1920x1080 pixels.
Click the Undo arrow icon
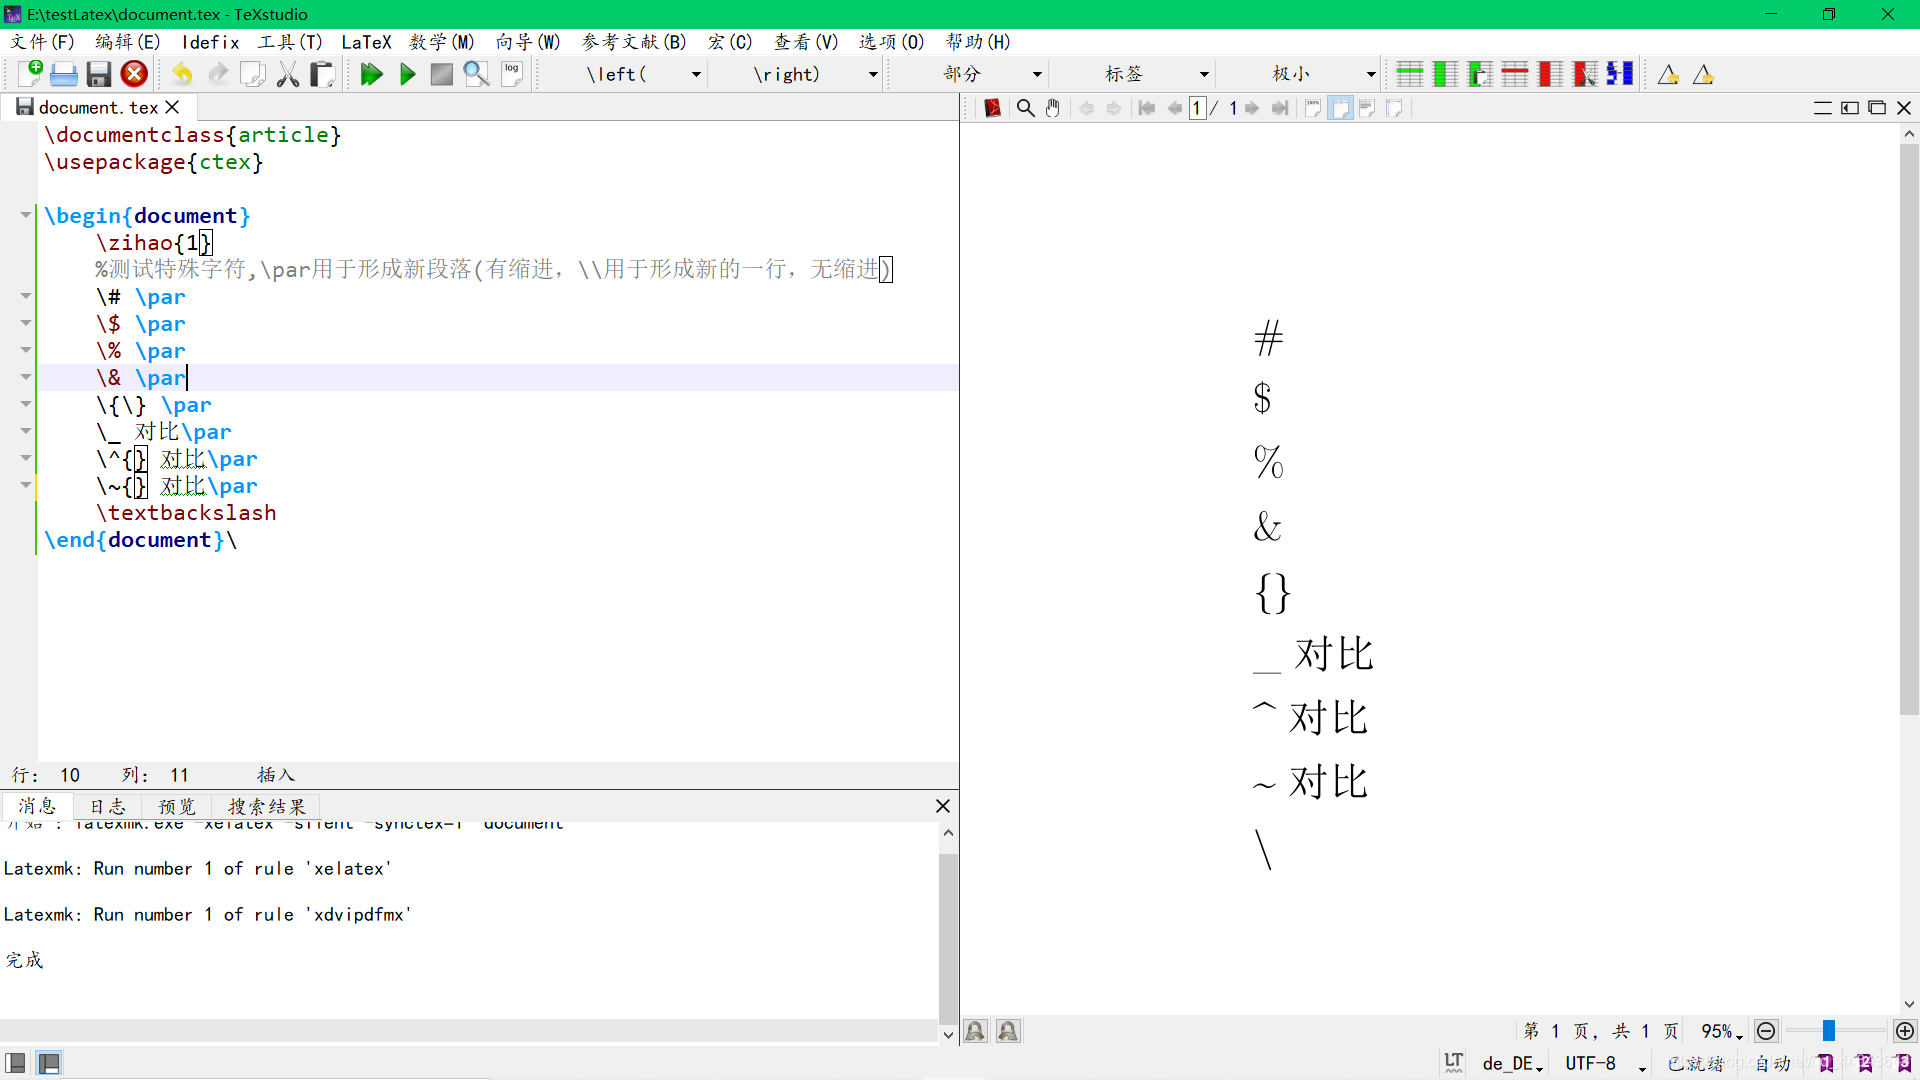[x=182, y=74]
